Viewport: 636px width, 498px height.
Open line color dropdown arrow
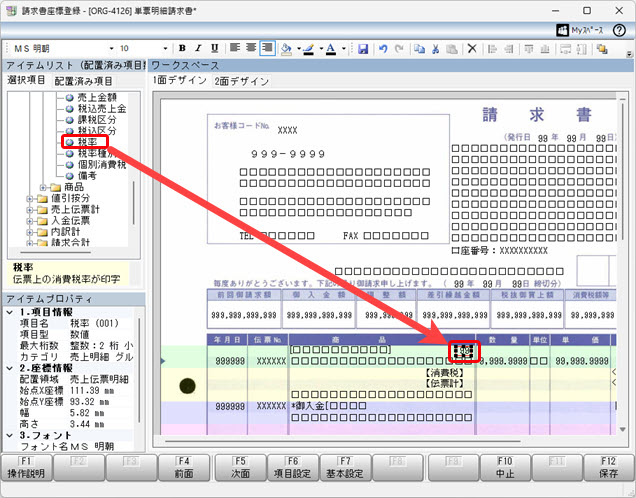tap(321, 49)
